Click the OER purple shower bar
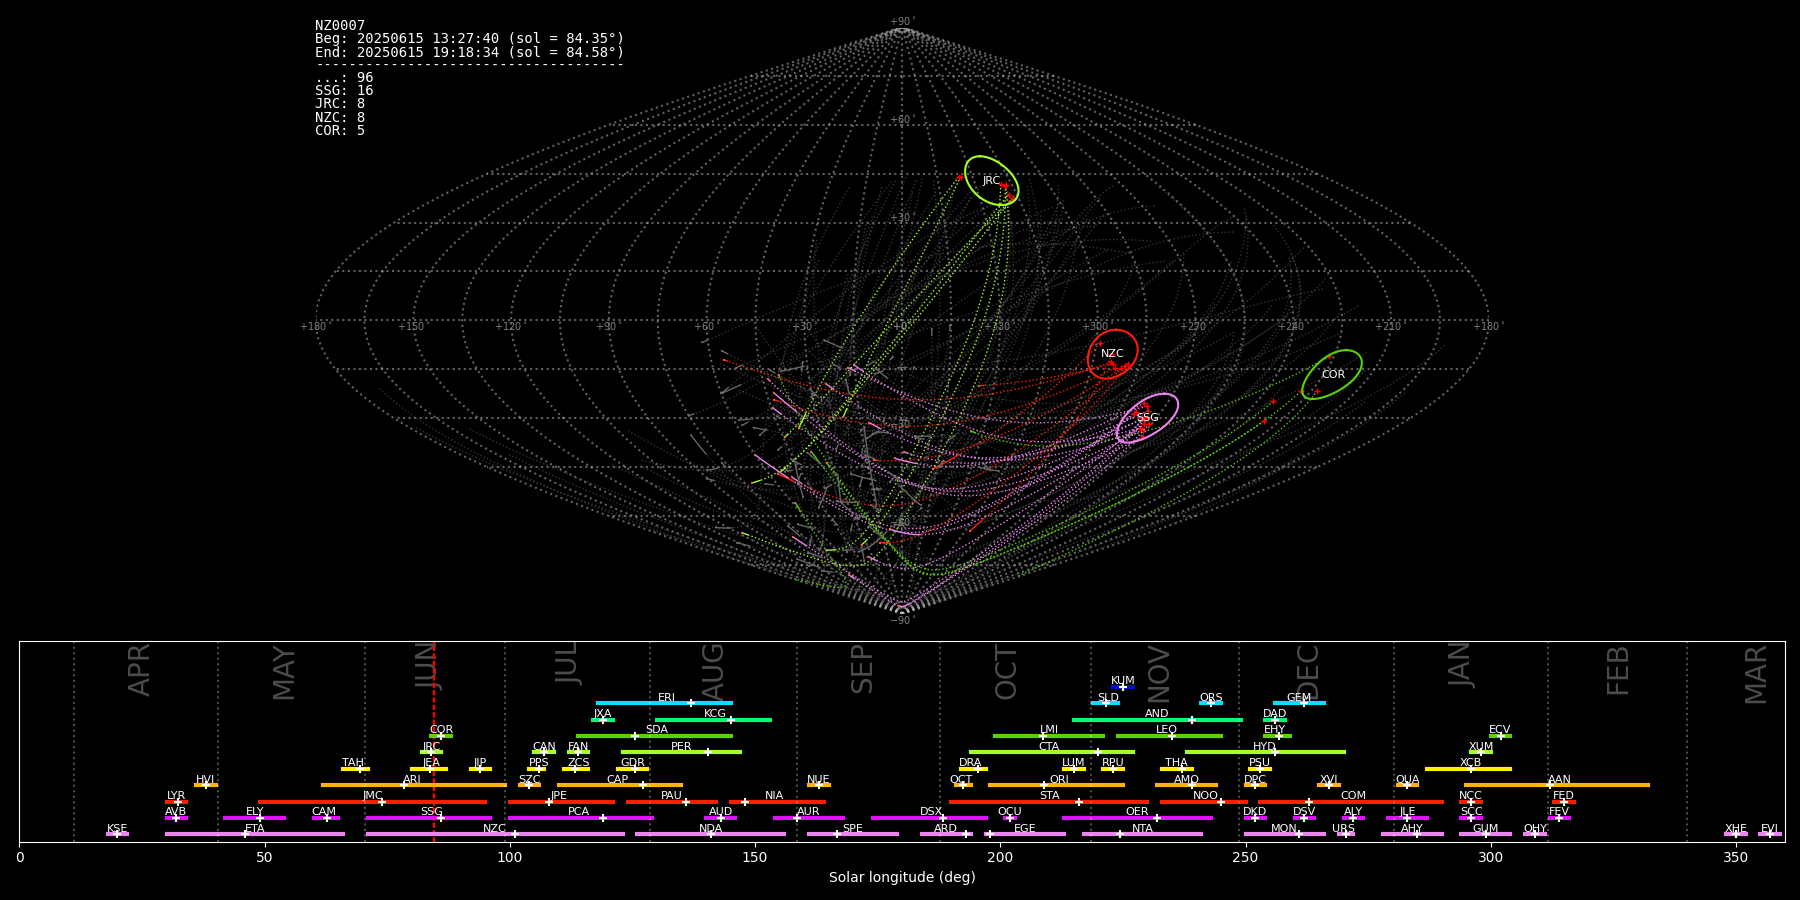Image resolution: width=1800 pixels, height=900 pixels. coord(1137,818)
